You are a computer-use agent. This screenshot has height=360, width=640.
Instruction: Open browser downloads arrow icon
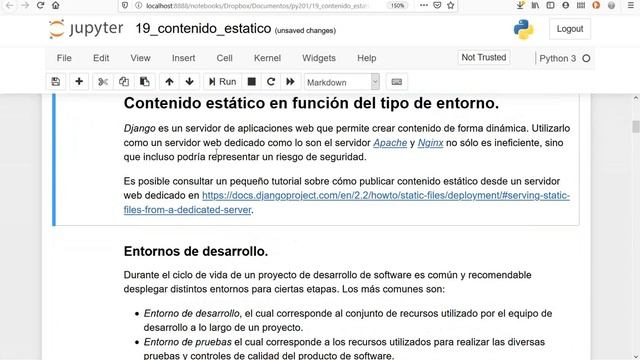(x=520, y=5)
